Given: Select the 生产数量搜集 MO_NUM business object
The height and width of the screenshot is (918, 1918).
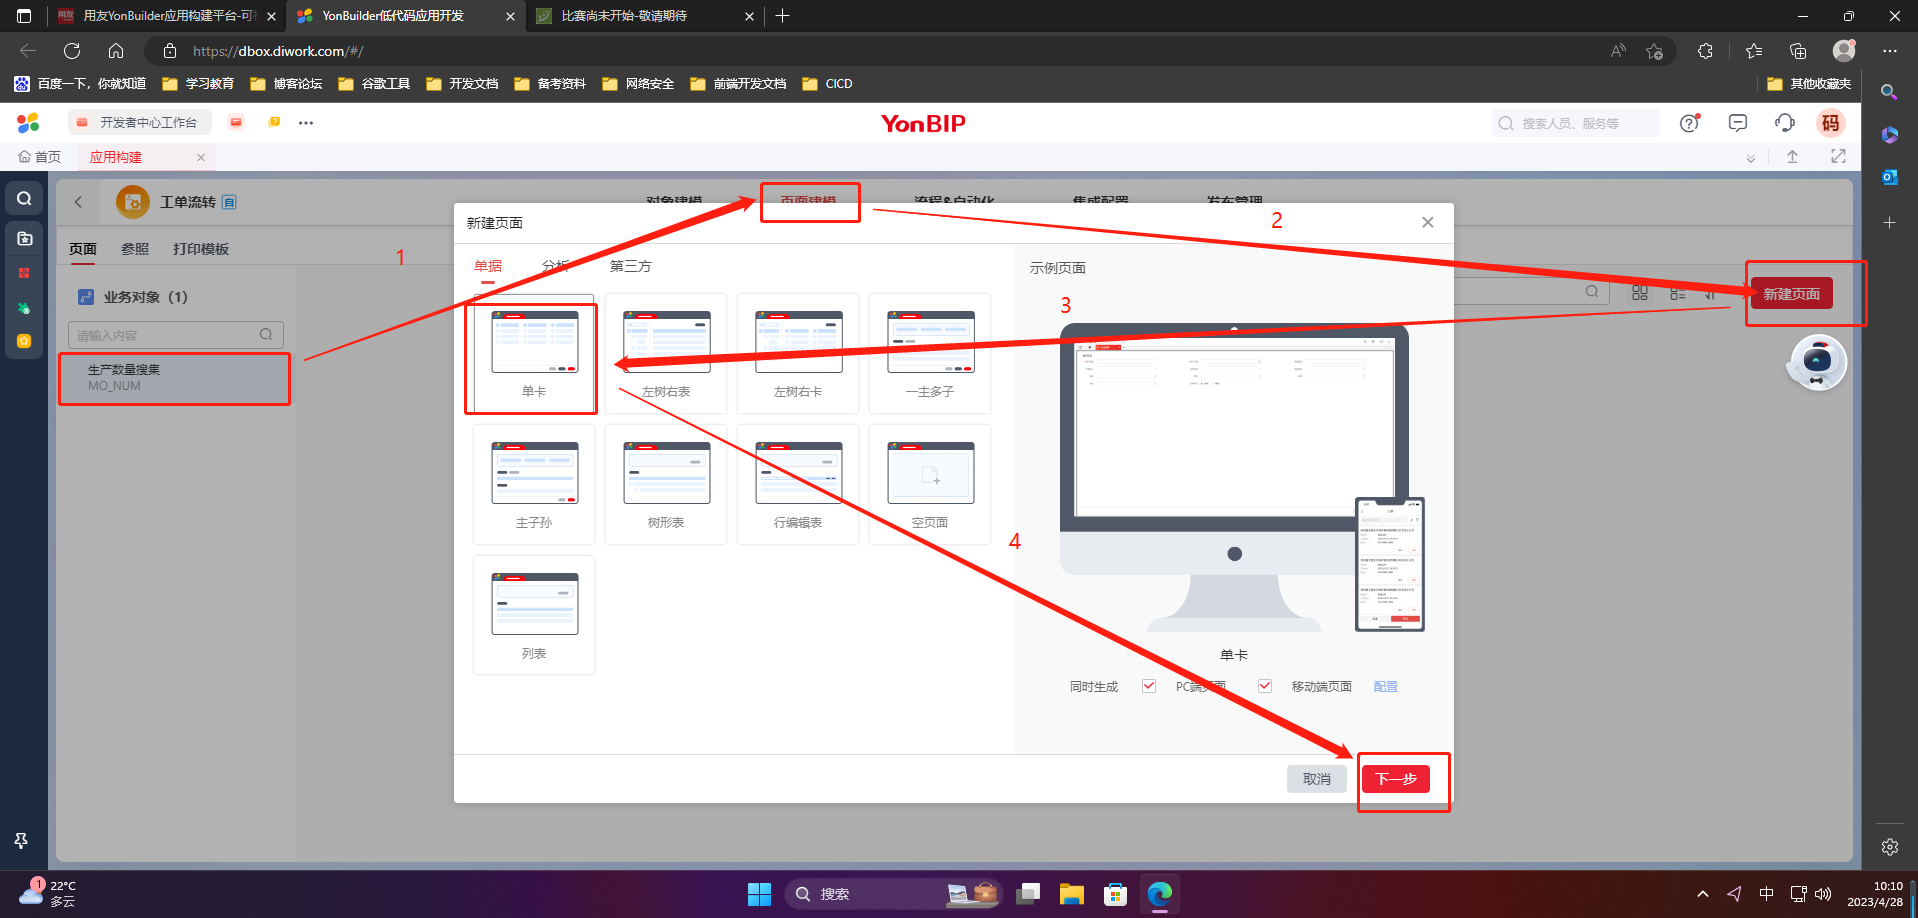Looking at the screenshot, I should pyautogui.click(x=175, y=377).
